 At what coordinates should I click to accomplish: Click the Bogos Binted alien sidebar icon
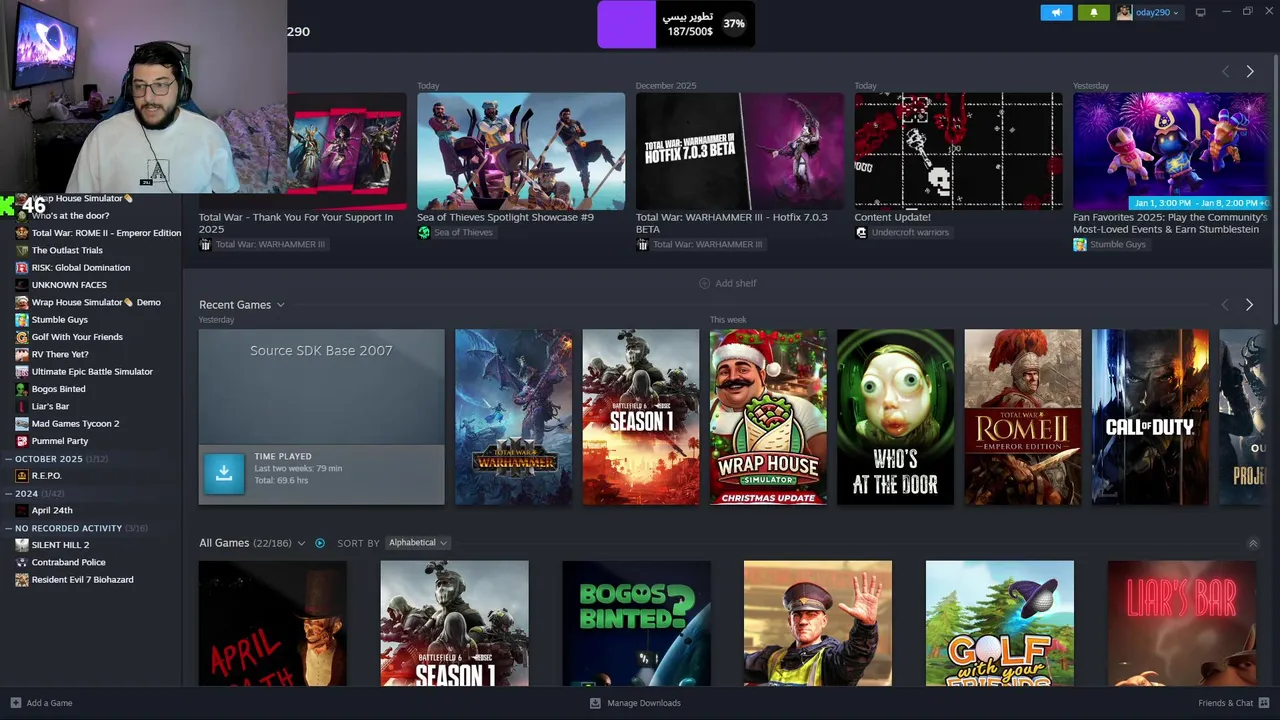click(x=22, y=389)
